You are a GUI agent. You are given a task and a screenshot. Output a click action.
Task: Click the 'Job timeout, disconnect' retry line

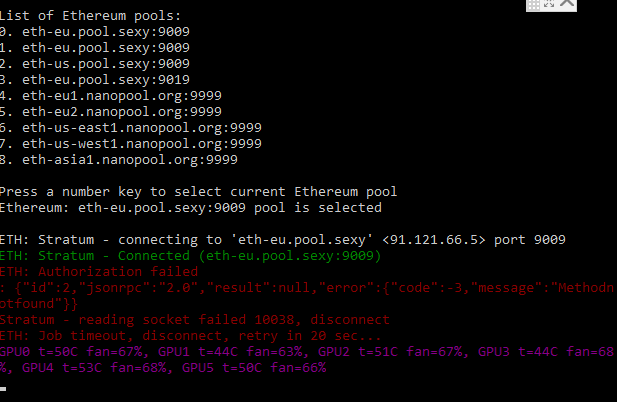click(x=190, y=336)
